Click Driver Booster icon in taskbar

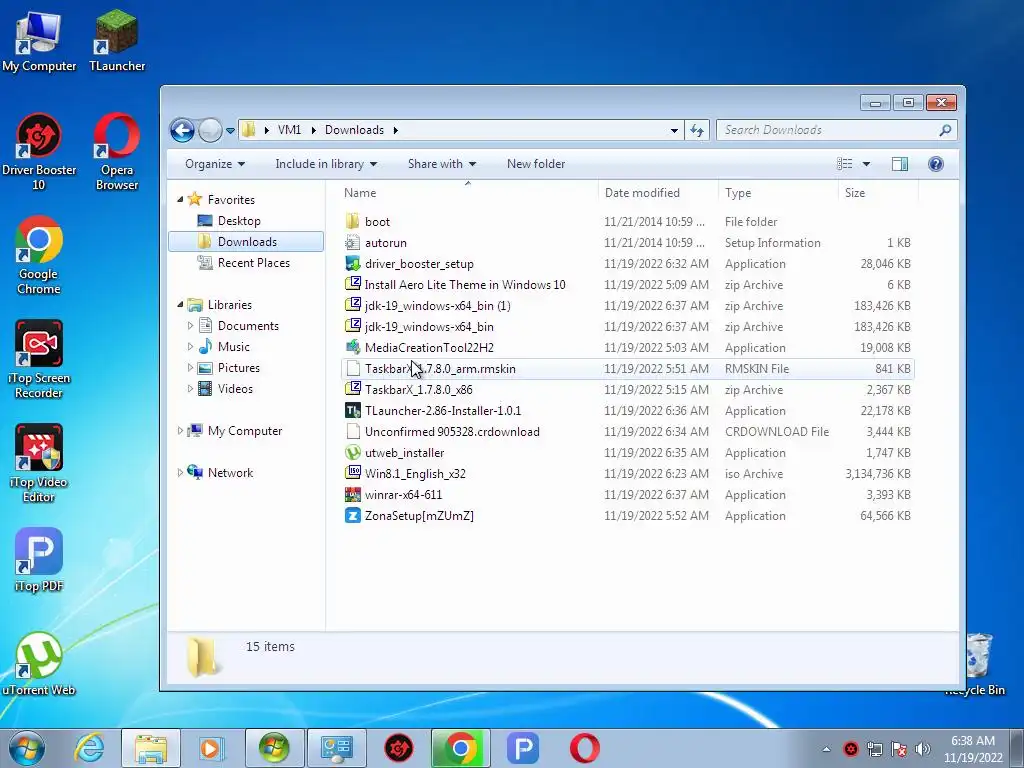click(398, 748)
